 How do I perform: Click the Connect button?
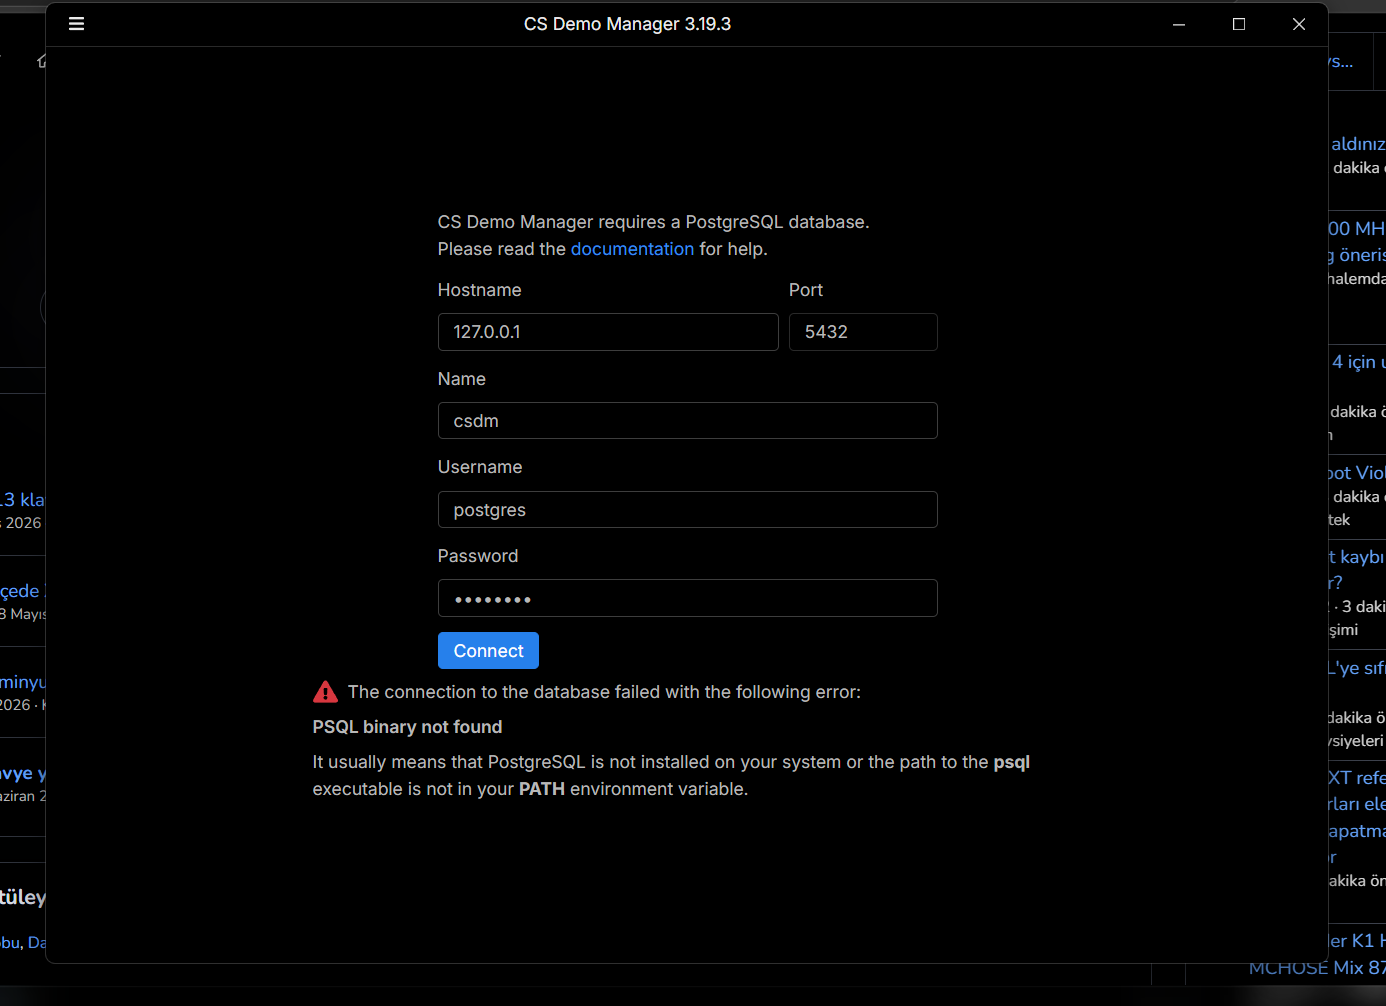click(x=488, y=651)
